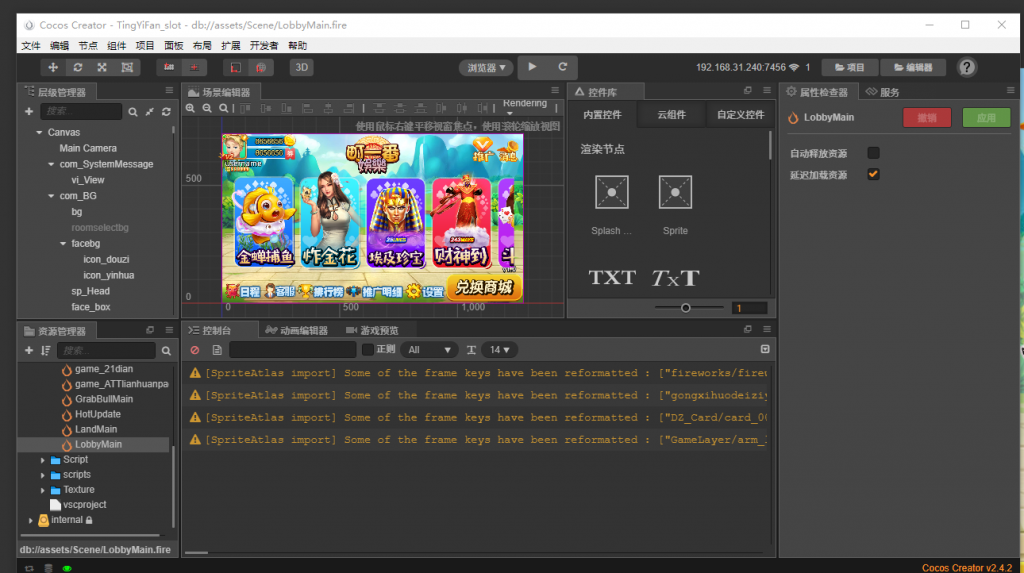This screenshot has height=573, width=1024.
Task: Open the Rendering mode dropdown
Action: click(524, 106)
